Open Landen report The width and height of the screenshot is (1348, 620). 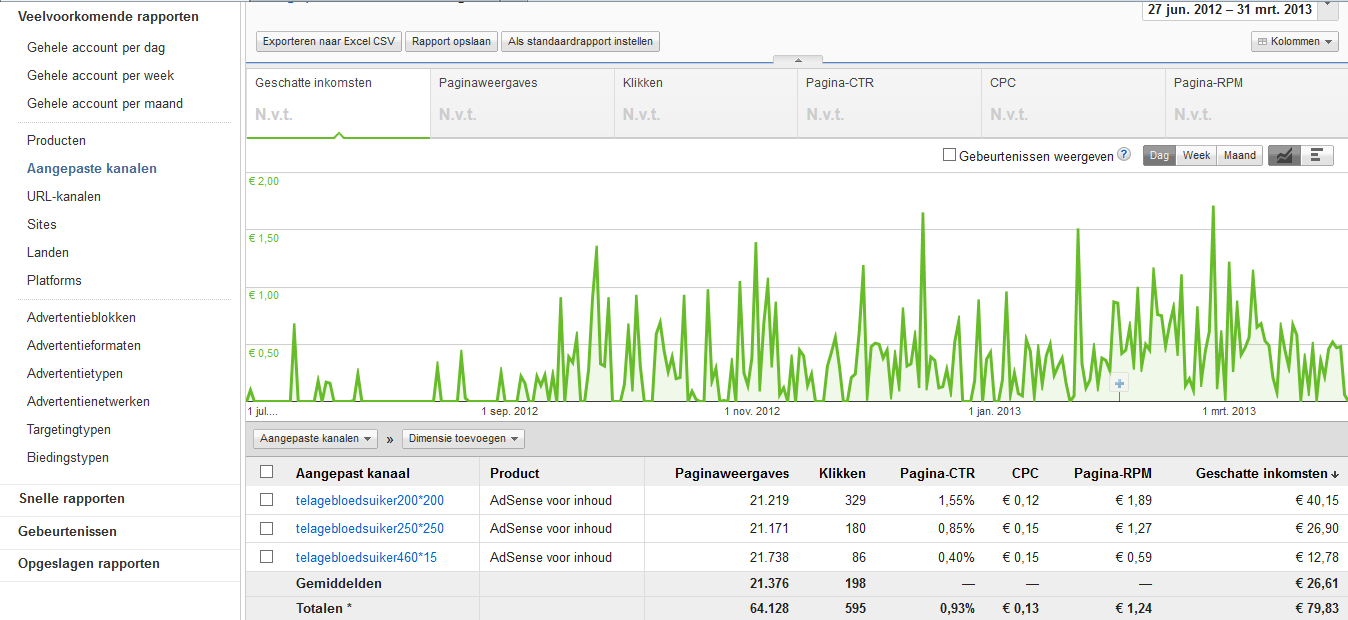click(48, 252)
